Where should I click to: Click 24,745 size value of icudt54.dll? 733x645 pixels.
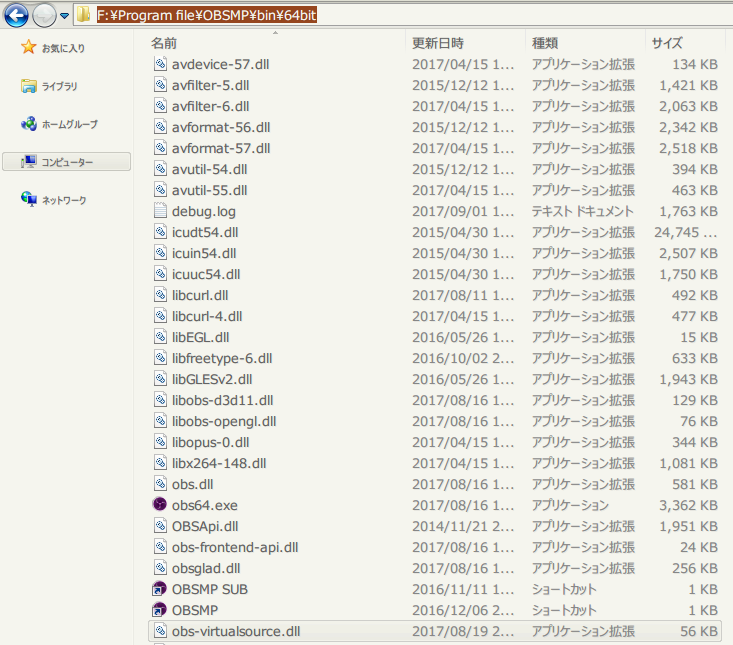(676, 232)
